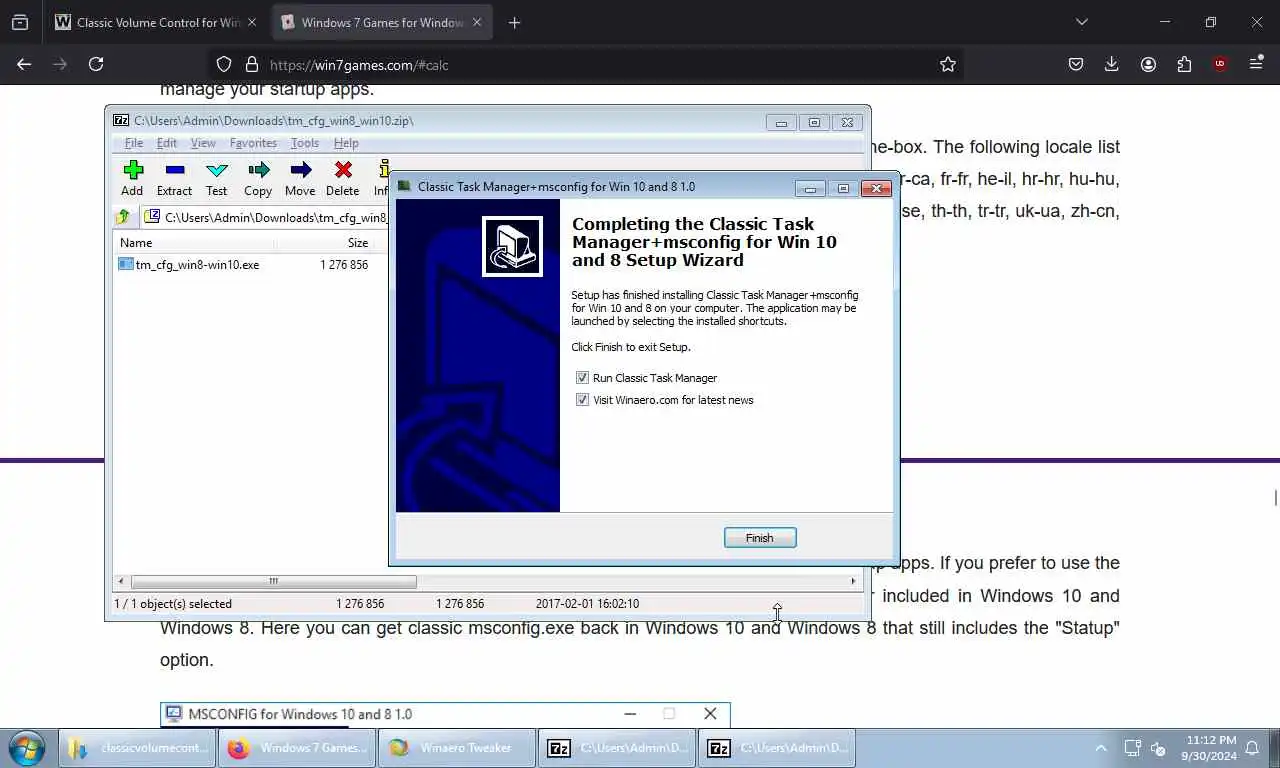Click the site padlock icon

pyautogui.click(x=251, y=64)
